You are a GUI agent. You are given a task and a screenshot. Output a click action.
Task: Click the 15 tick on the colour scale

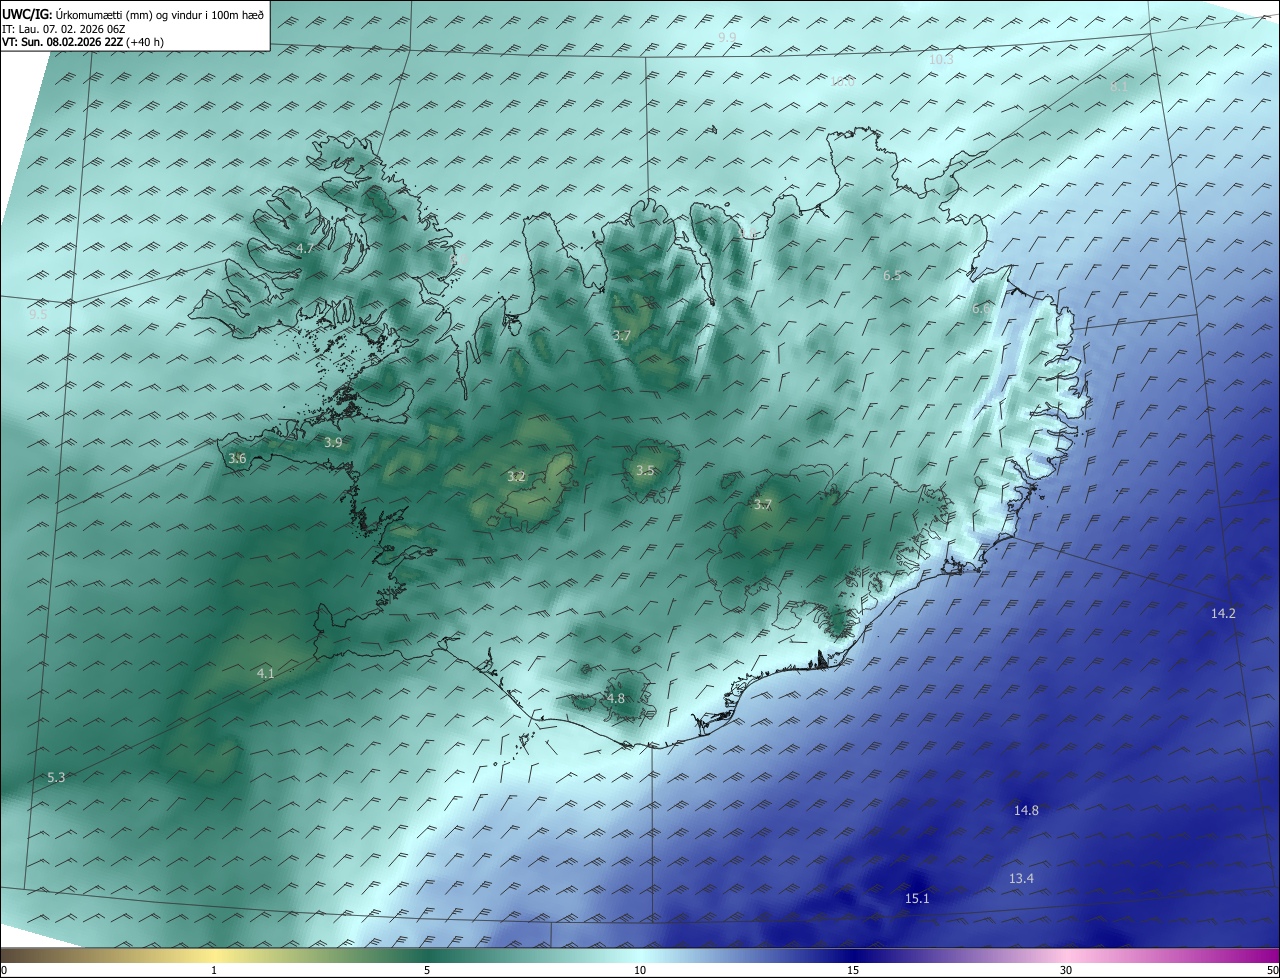[853, 971]
